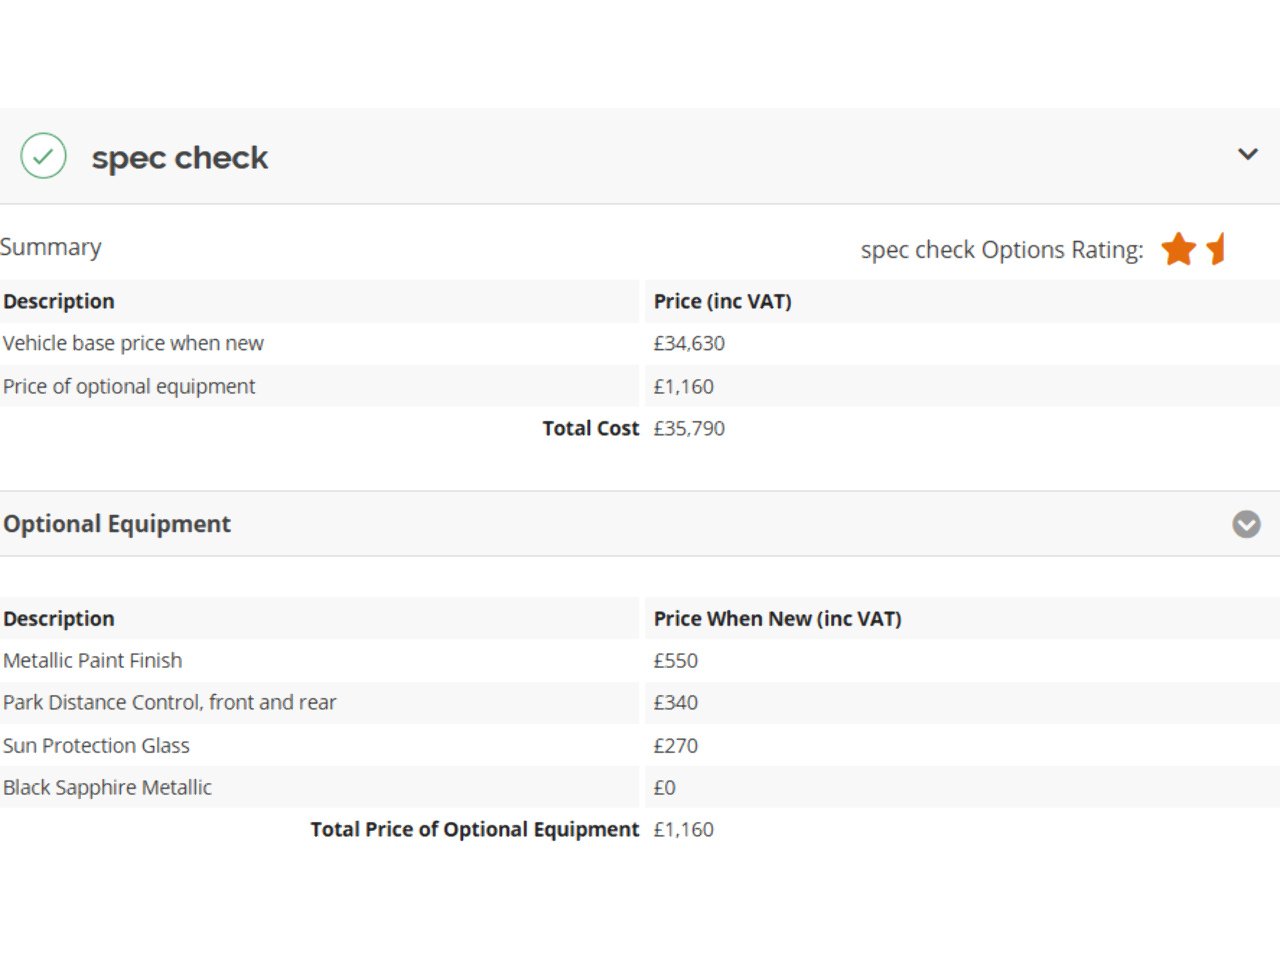Click the green checkmark circle icon

(43, 156)
